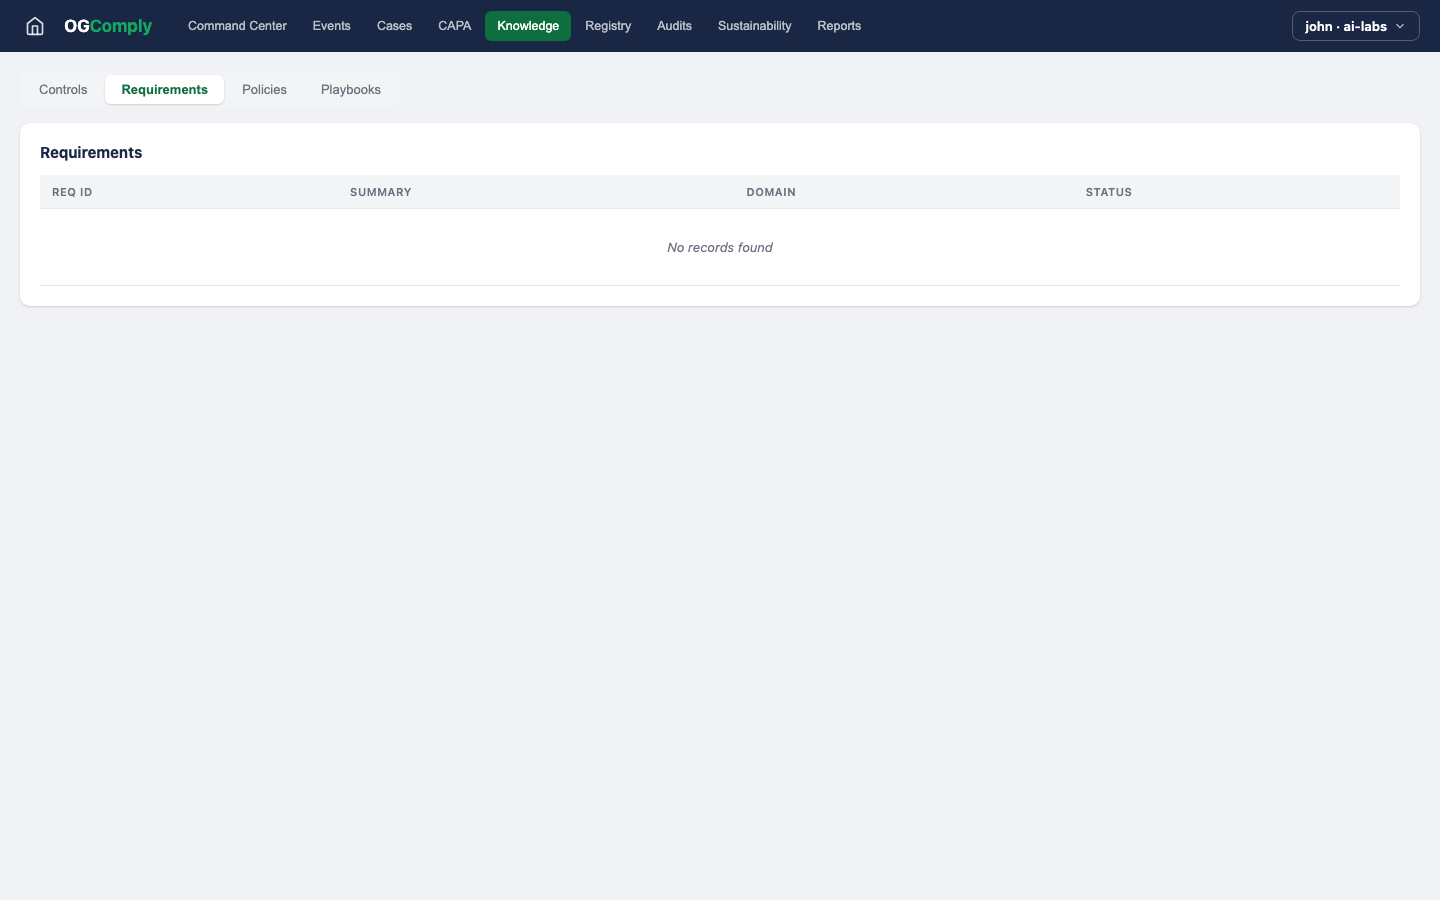The height and width of the screenshot is (900, 1440).
Task: Open the Registry section
Action: (608, 26)
